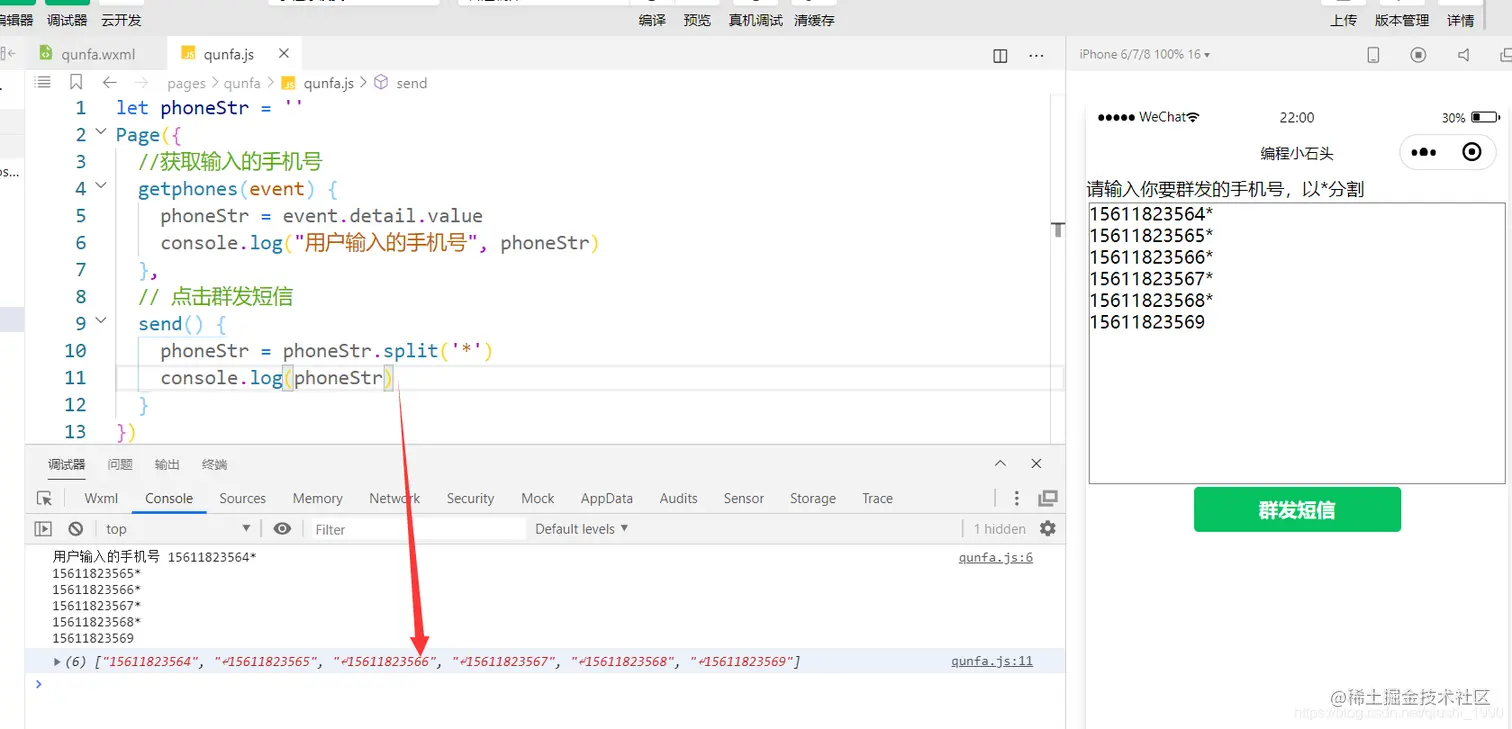Open the Security devtools tab

(x=471, y=498)
